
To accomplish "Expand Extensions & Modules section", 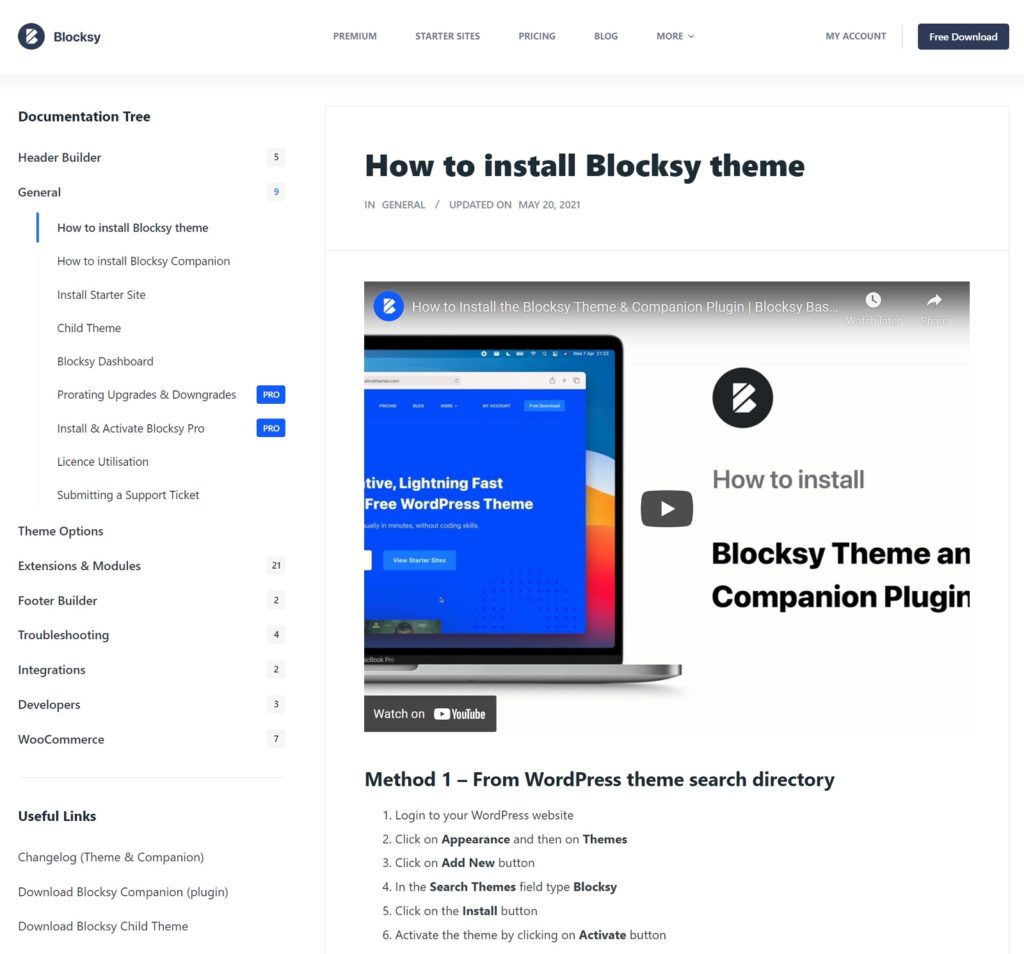I will (x=79, y=565).
